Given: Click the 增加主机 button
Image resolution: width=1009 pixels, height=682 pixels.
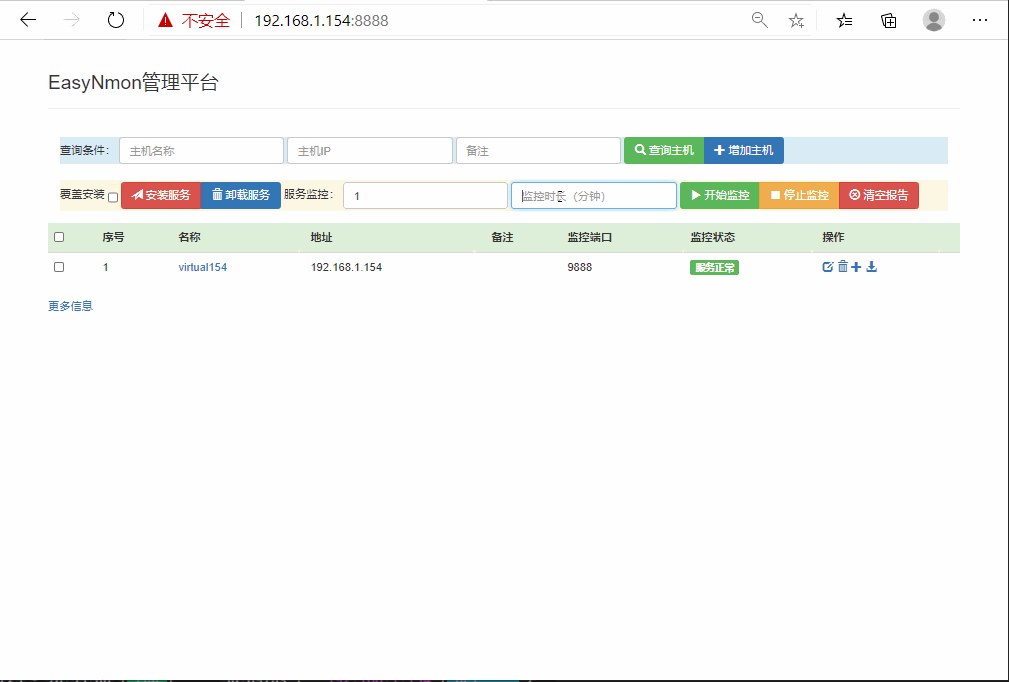Looking at the screenshot, I should (x=743, y=150).
